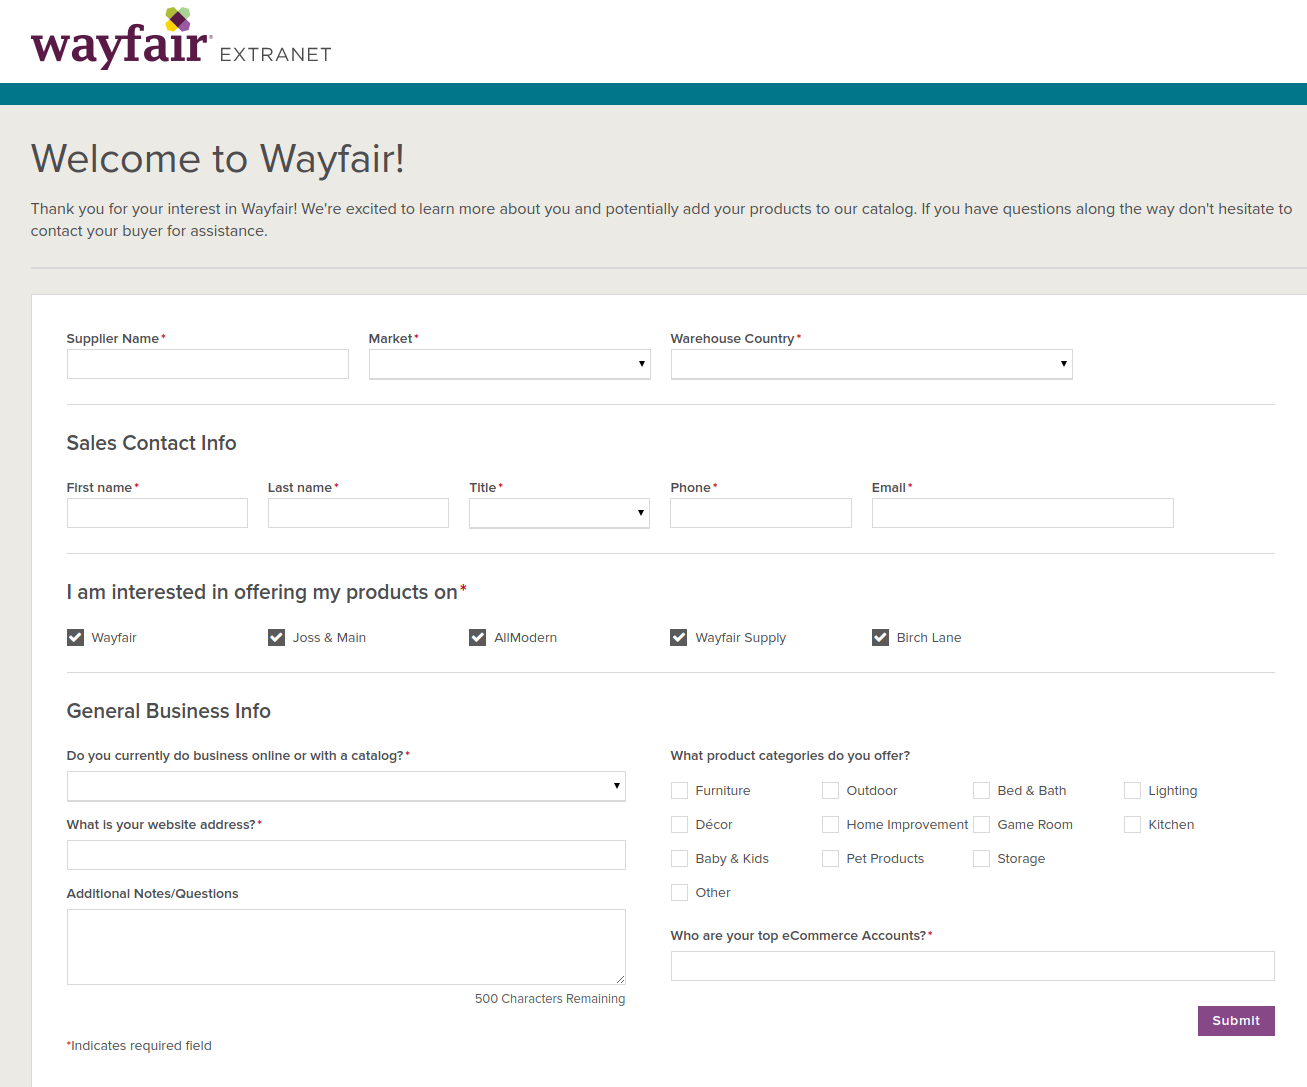The image size is (1307, 1087).
Task: Uncheck the Birch Lane checkbox
Action: [881, 638]
